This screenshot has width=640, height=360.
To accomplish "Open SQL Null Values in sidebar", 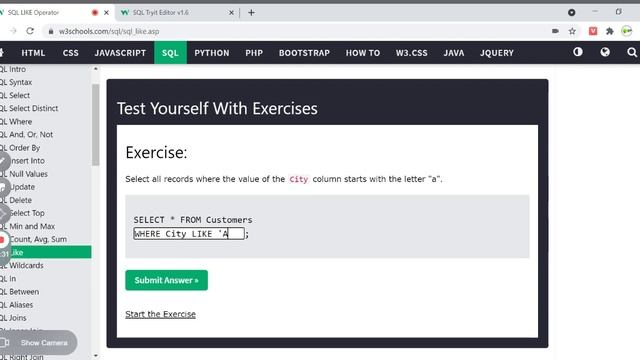I will pyautogui.click(x=24, y=174).
